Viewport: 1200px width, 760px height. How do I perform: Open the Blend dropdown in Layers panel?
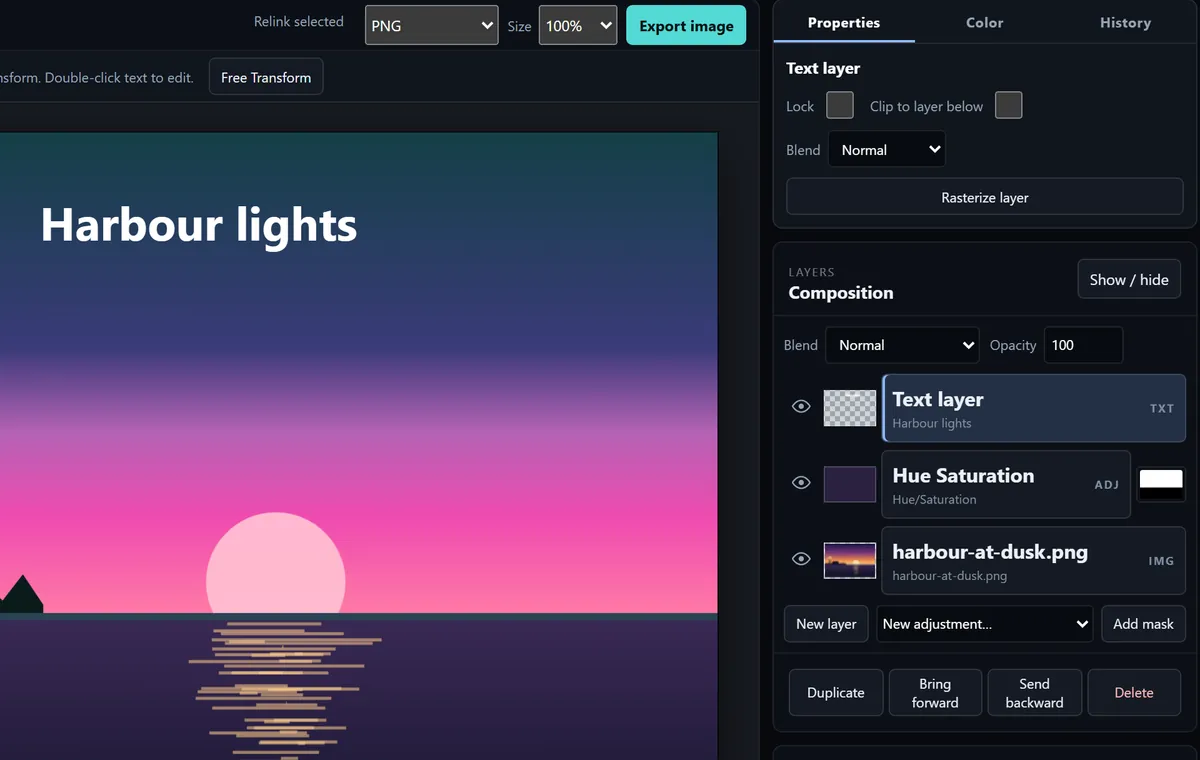click(902, 345)
